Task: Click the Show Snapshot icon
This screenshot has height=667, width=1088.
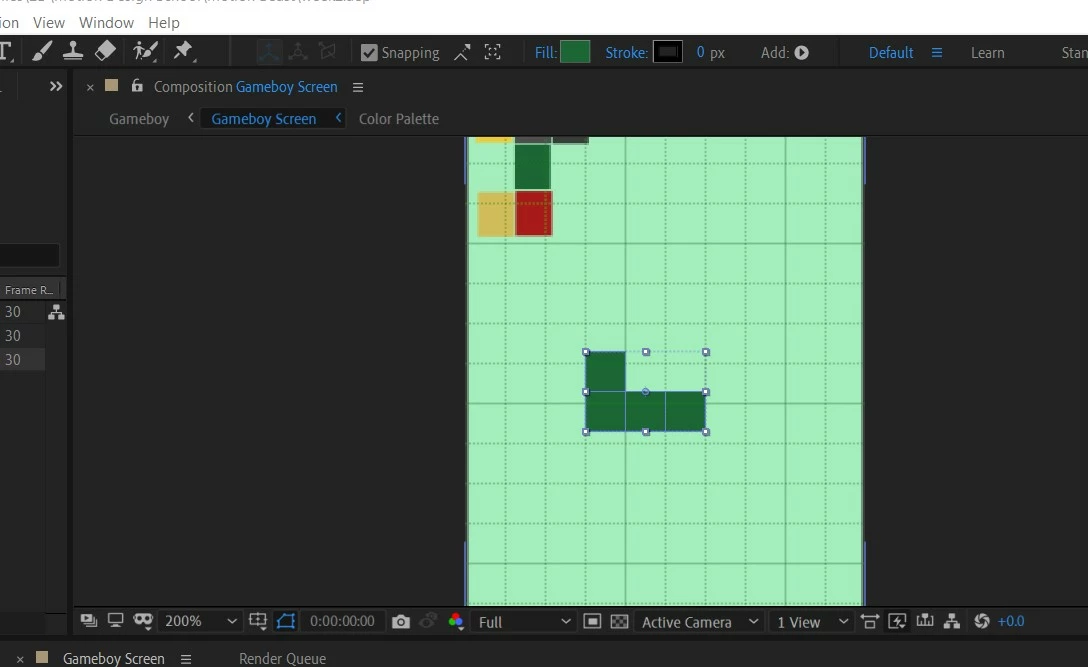Action: pos(429,621)
